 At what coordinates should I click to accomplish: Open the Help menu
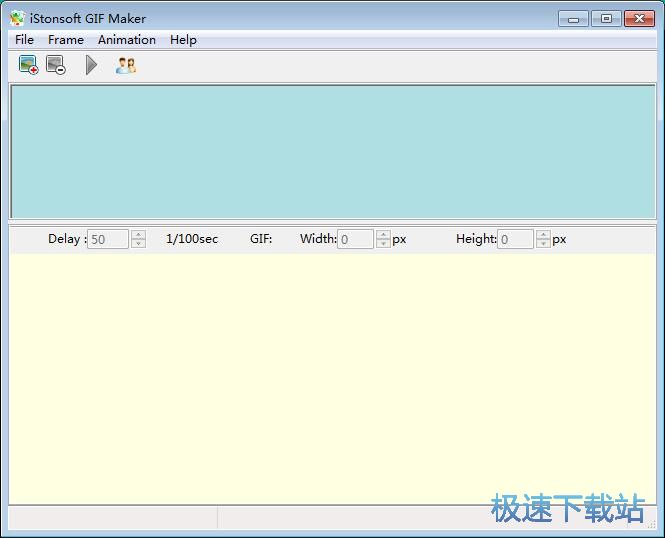pyautogui.click(x=183, y=40)
